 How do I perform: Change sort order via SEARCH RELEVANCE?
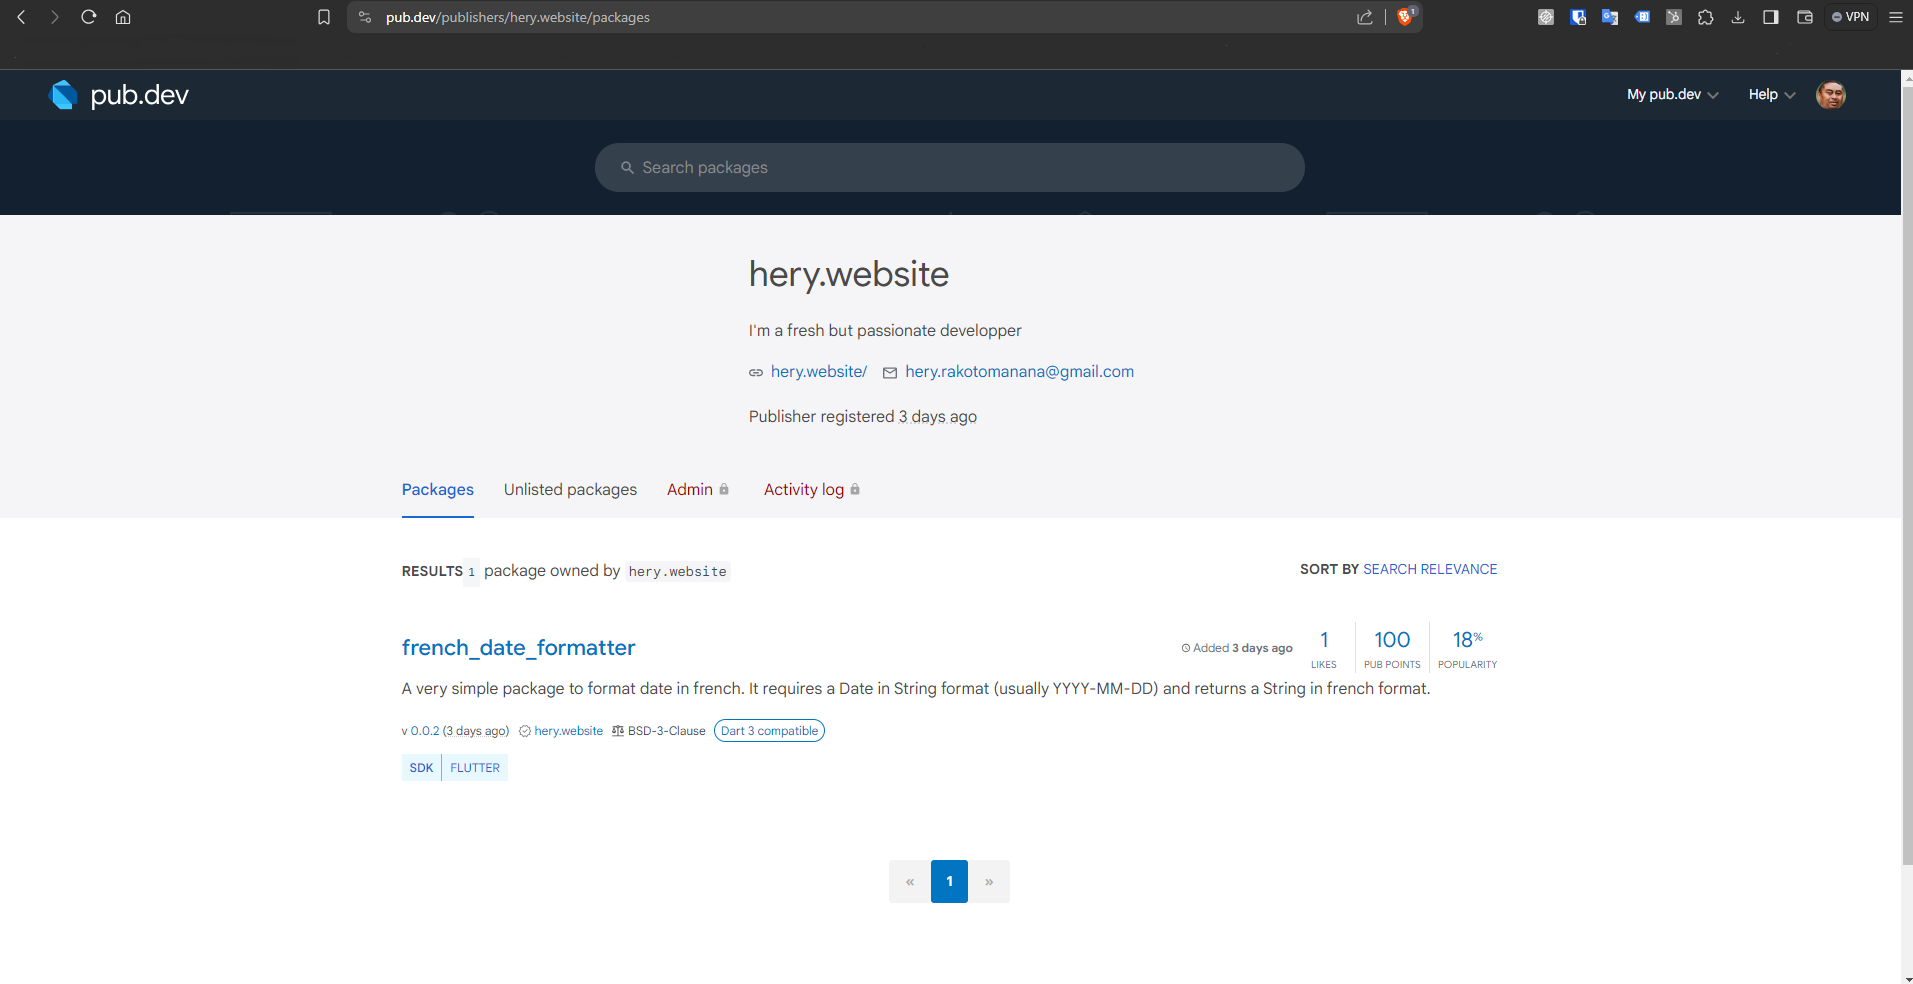[x=1430, y=569]
